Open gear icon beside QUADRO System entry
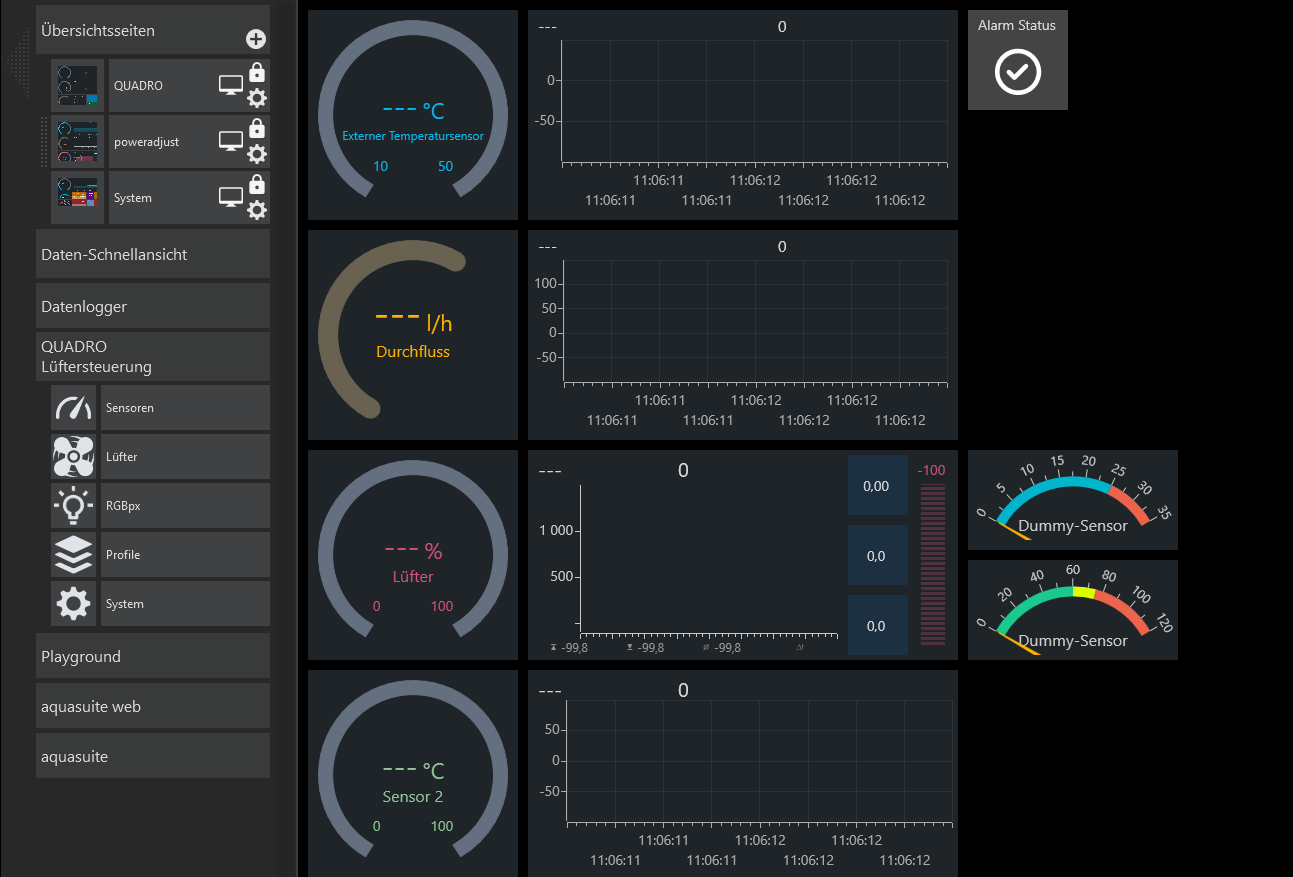The width and height of the screenshot is (1293, 877). [73, 604]
